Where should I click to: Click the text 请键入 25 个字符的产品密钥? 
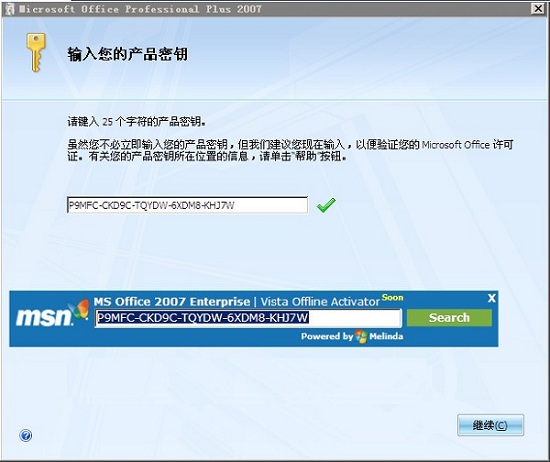136,122
